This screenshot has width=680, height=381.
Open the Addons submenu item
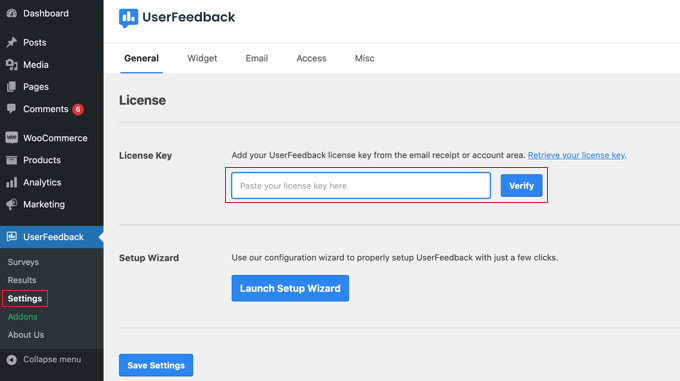pyautogui.click(x=23, y=316)
